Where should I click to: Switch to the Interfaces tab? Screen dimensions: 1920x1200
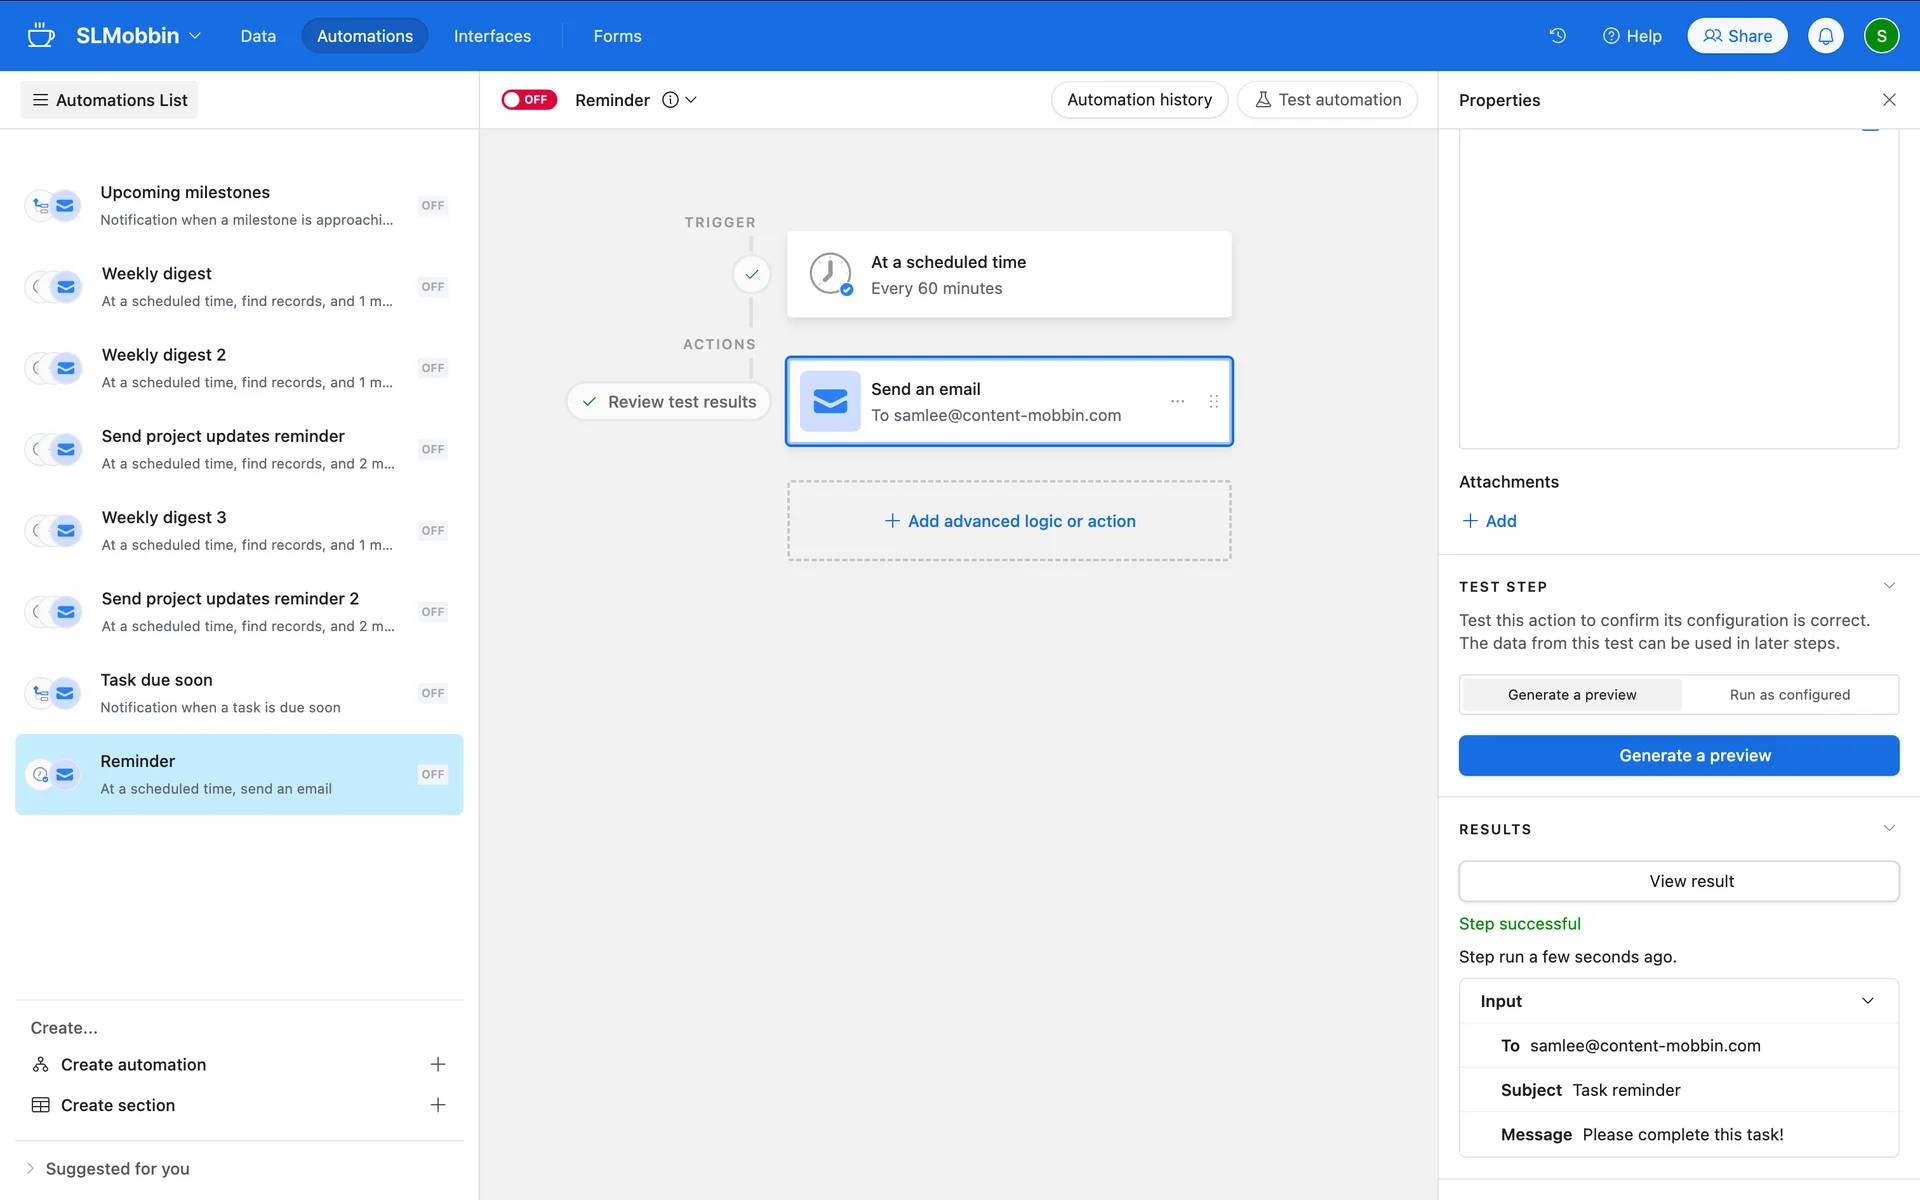pos(492,36)
